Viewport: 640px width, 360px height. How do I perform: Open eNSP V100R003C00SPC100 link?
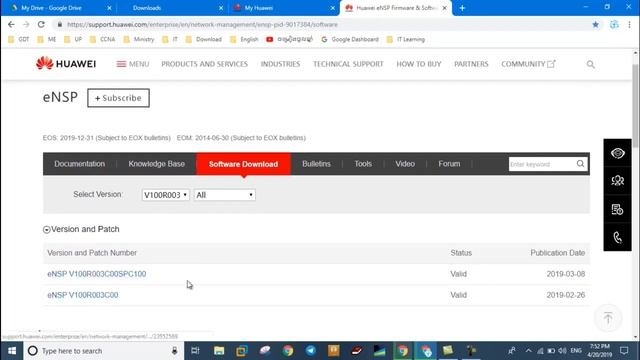coord(97,274)
